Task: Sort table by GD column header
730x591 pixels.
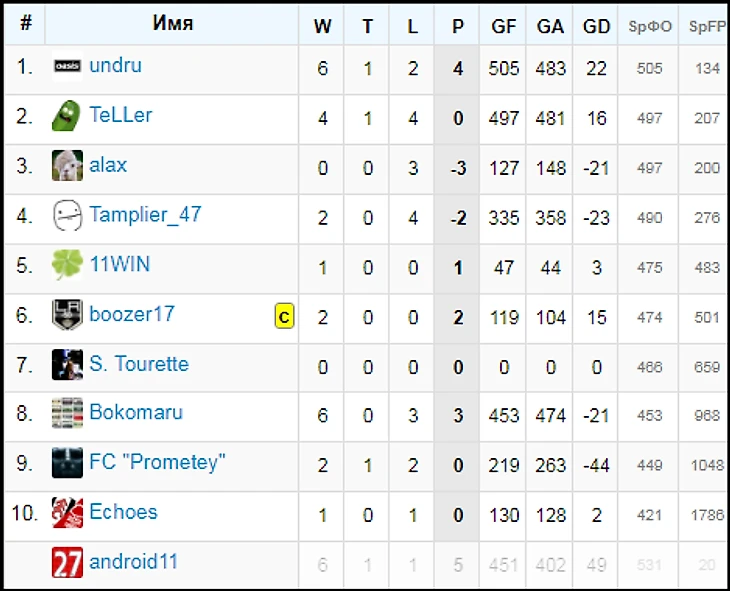Action: coord(596,27)
